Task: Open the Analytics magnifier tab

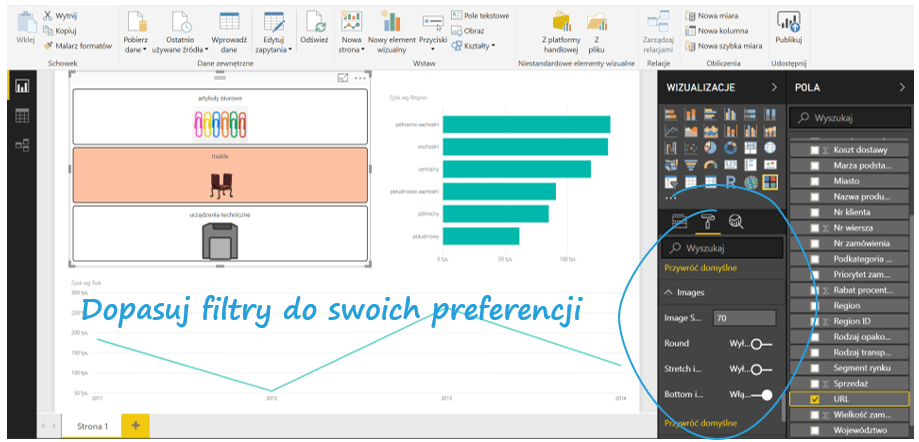Action: pos(735,221)
